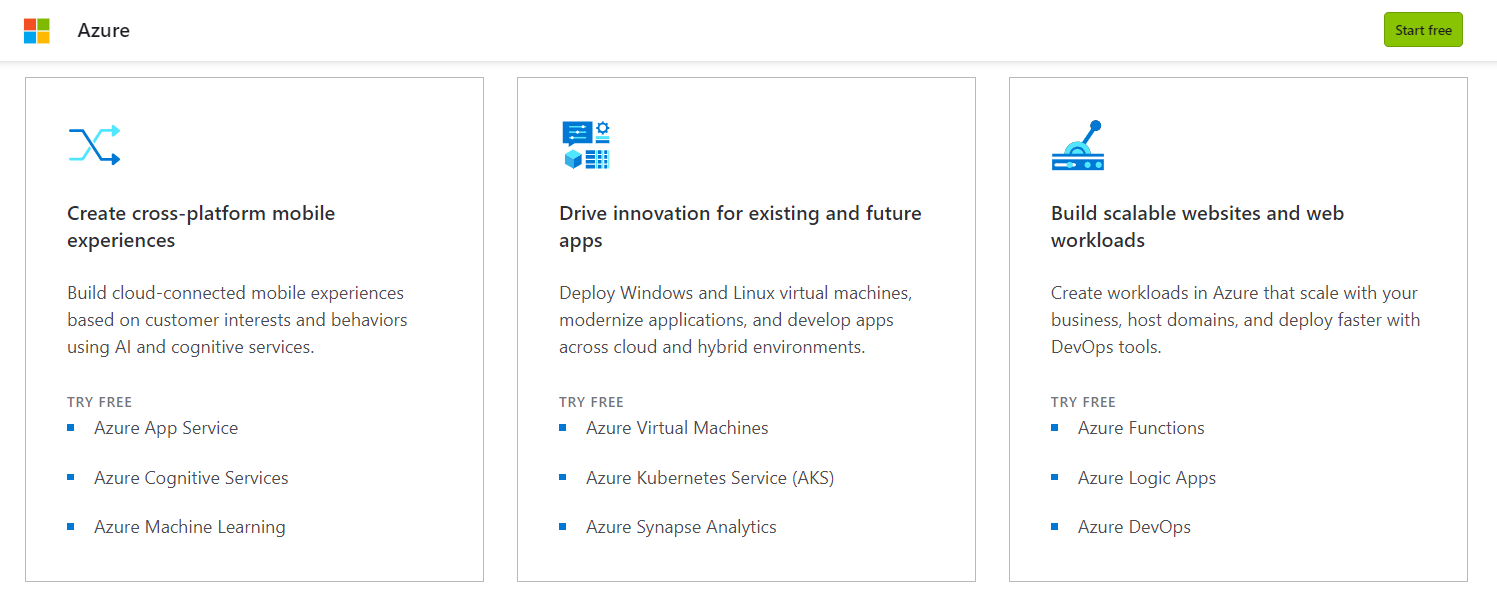This screenshot has width=1497, height=613.
Task: Go to Azure Machine Learning
Action: [x=189, y=527]
